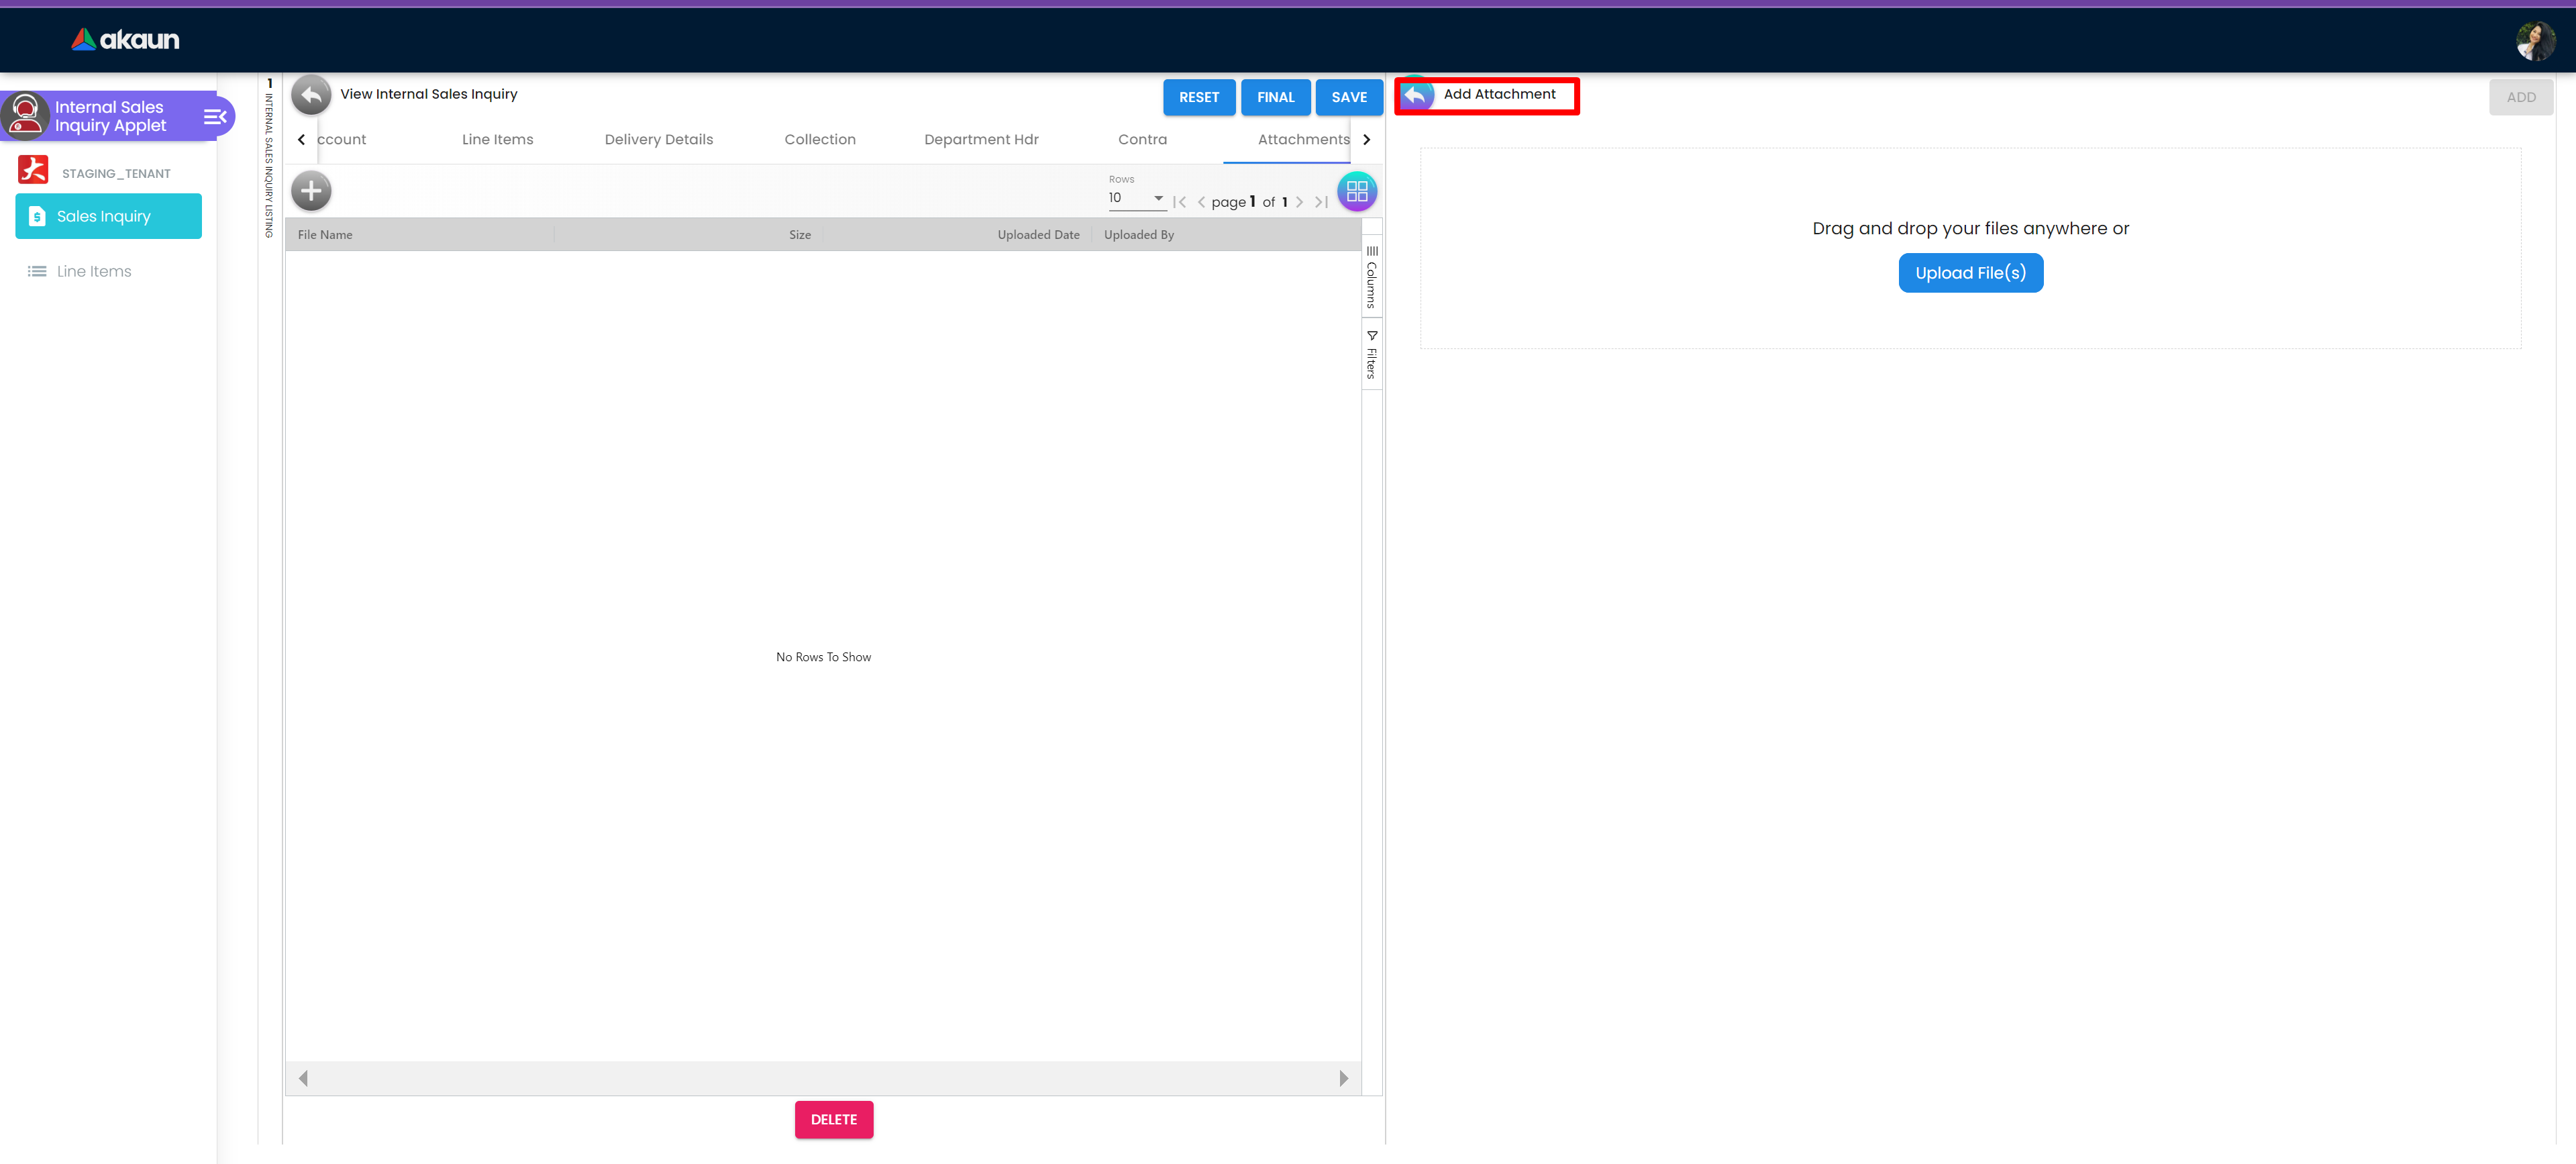The height and width of the screenshot is (1164, 2576).
Task: Open the Columns side panel
Action: click(x=1371, y=277)
